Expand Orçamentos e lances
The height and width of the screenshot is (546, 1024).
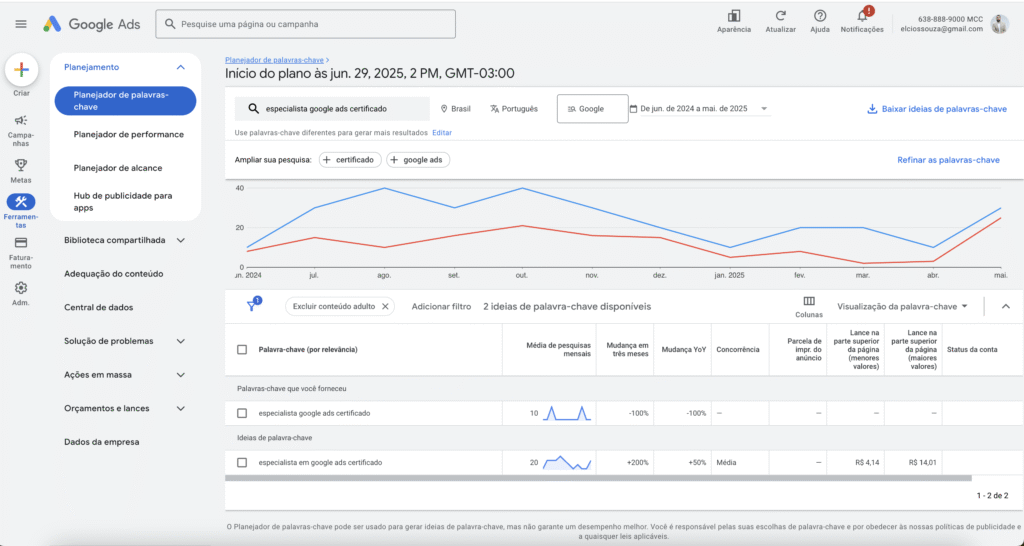click(x=181, y=408)
